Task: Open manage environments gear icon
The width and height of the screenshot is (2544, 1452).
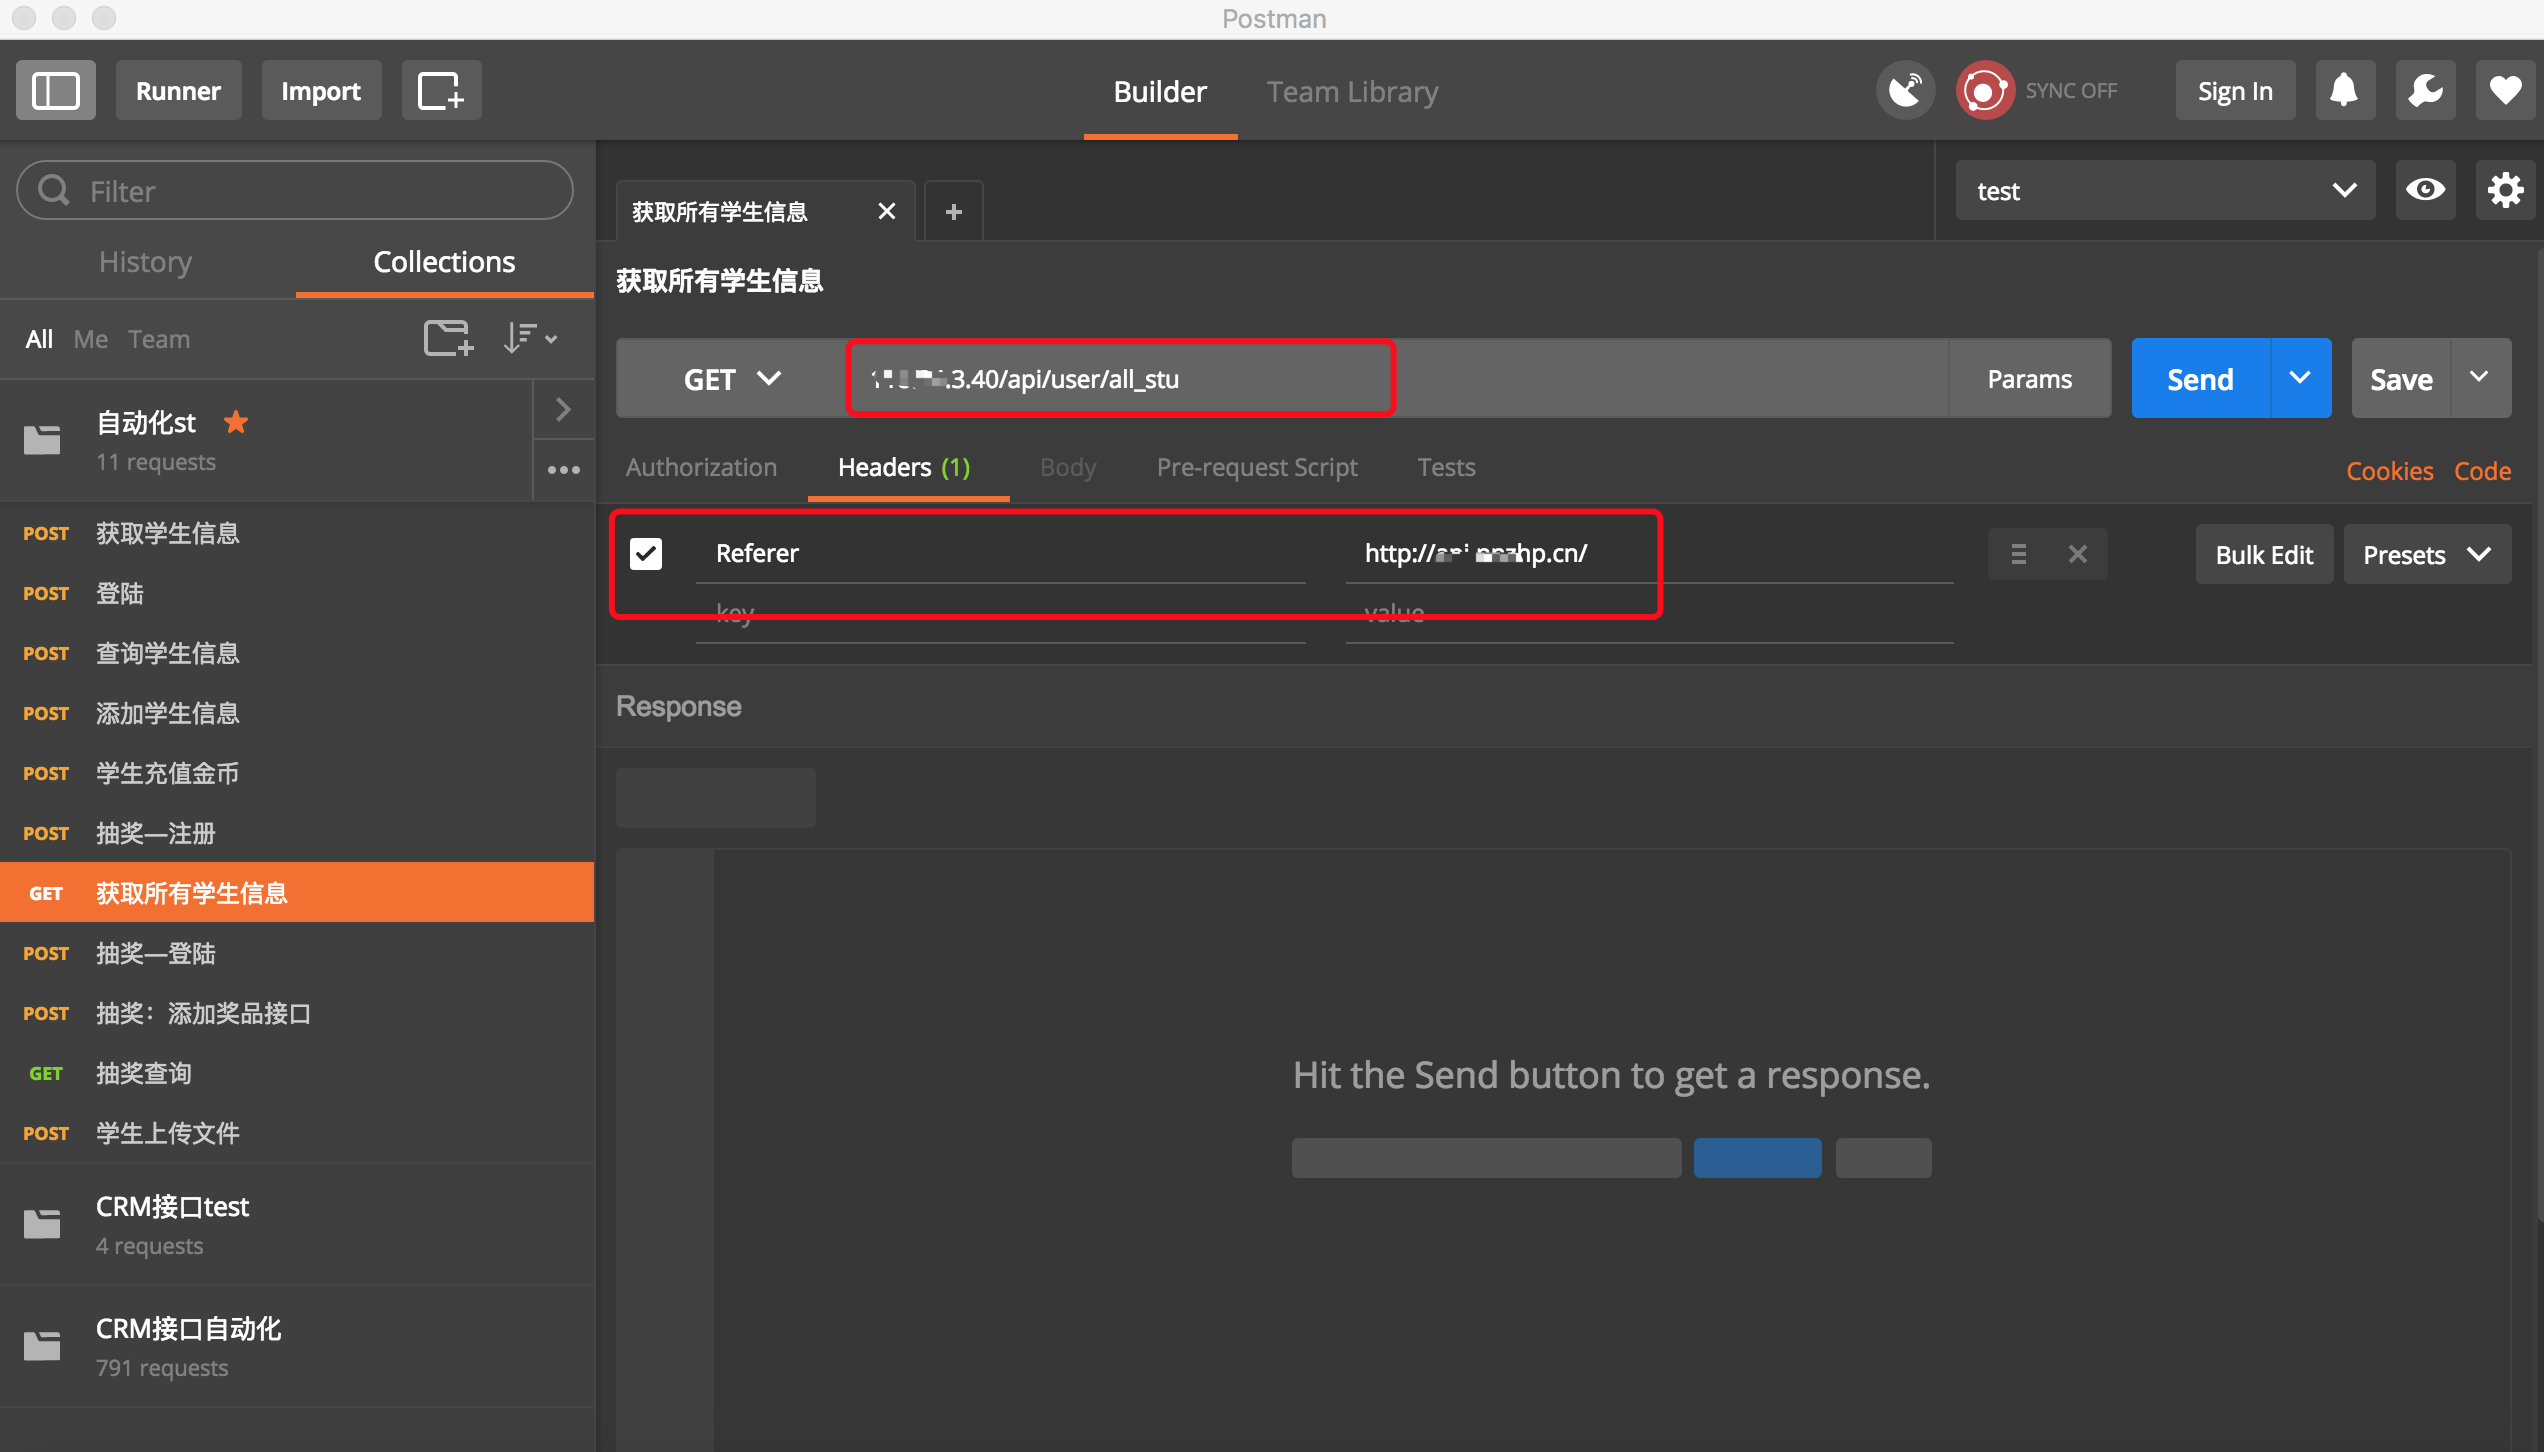Action: (x=2505, y=190)
